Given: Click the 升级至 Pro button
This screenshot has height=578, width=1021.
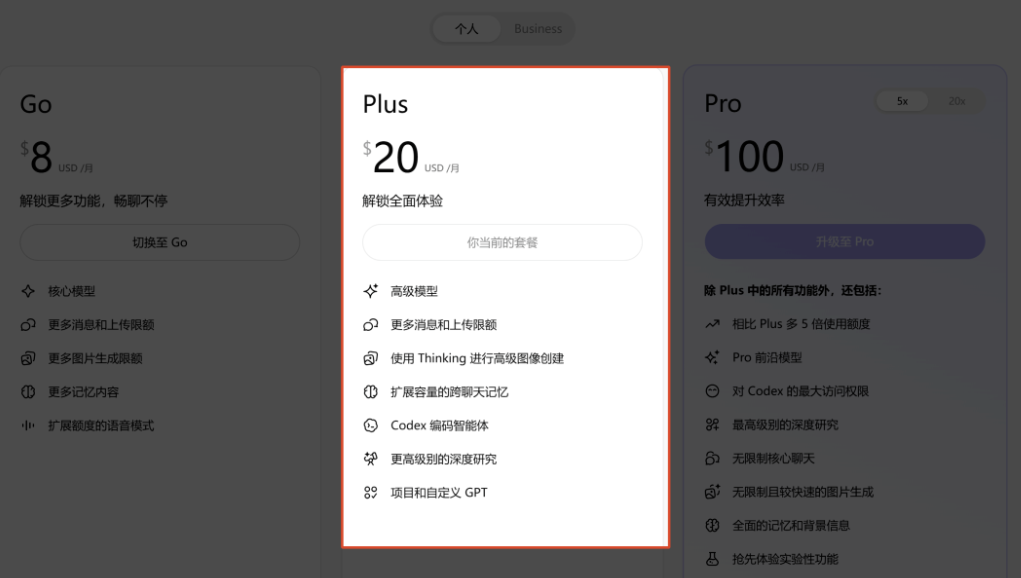Looking at the screenshot, I should (845, 241).
